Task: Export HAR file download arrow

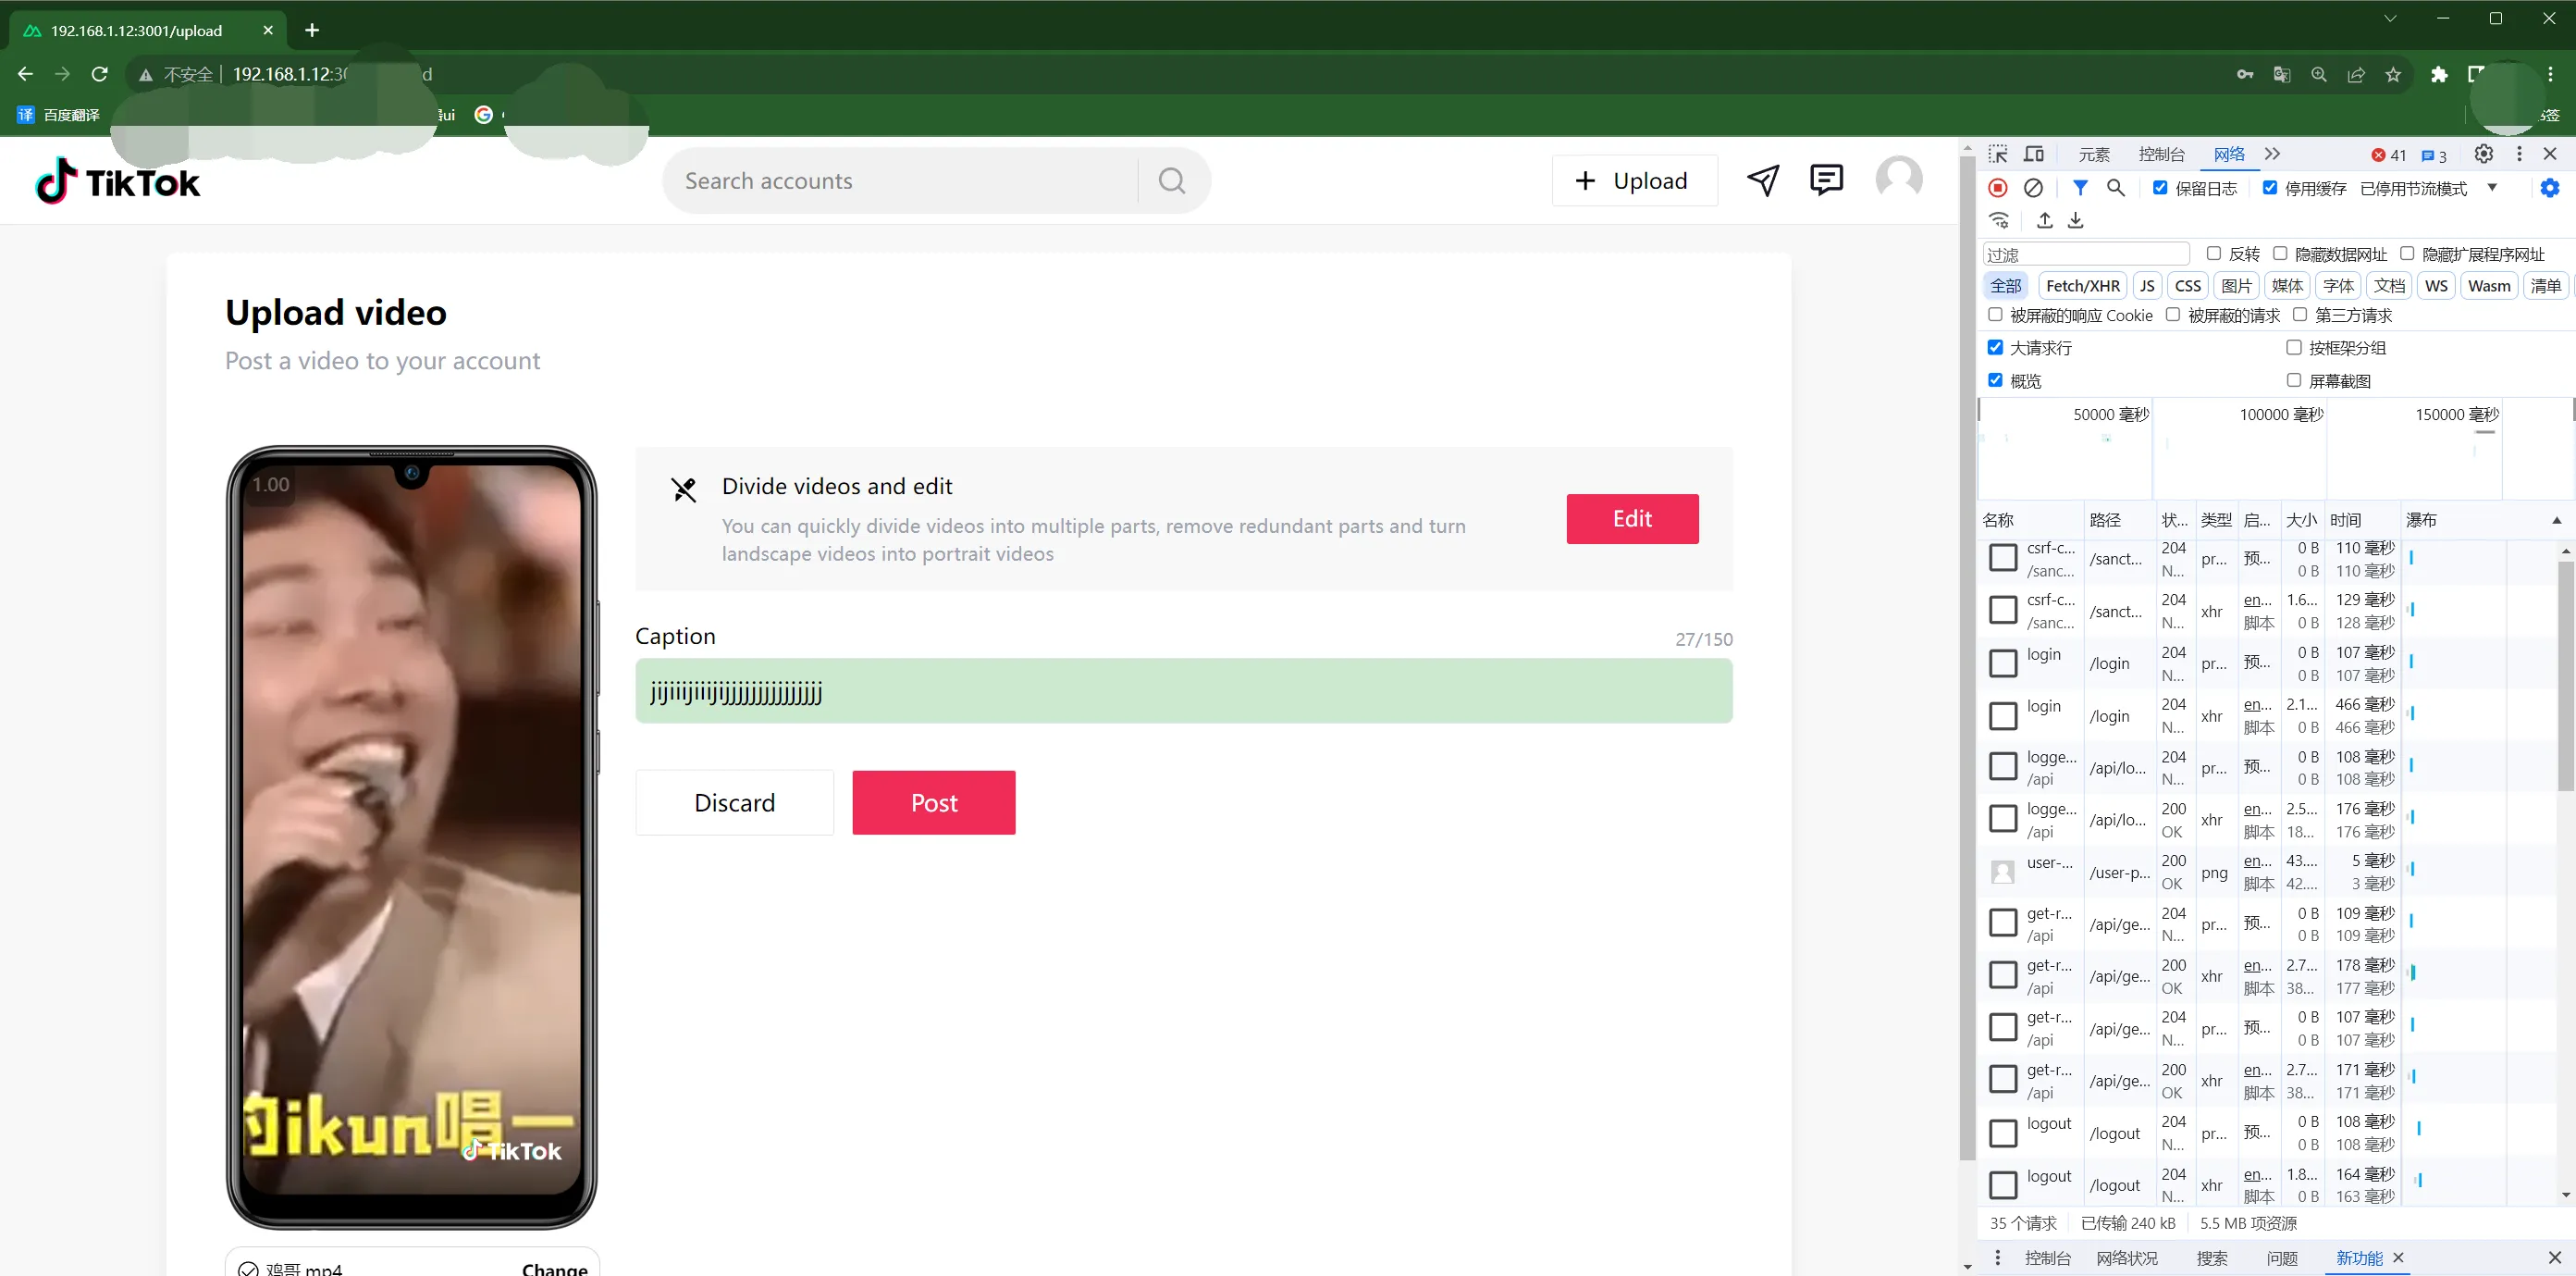Action: click(x=2076, y=220)
